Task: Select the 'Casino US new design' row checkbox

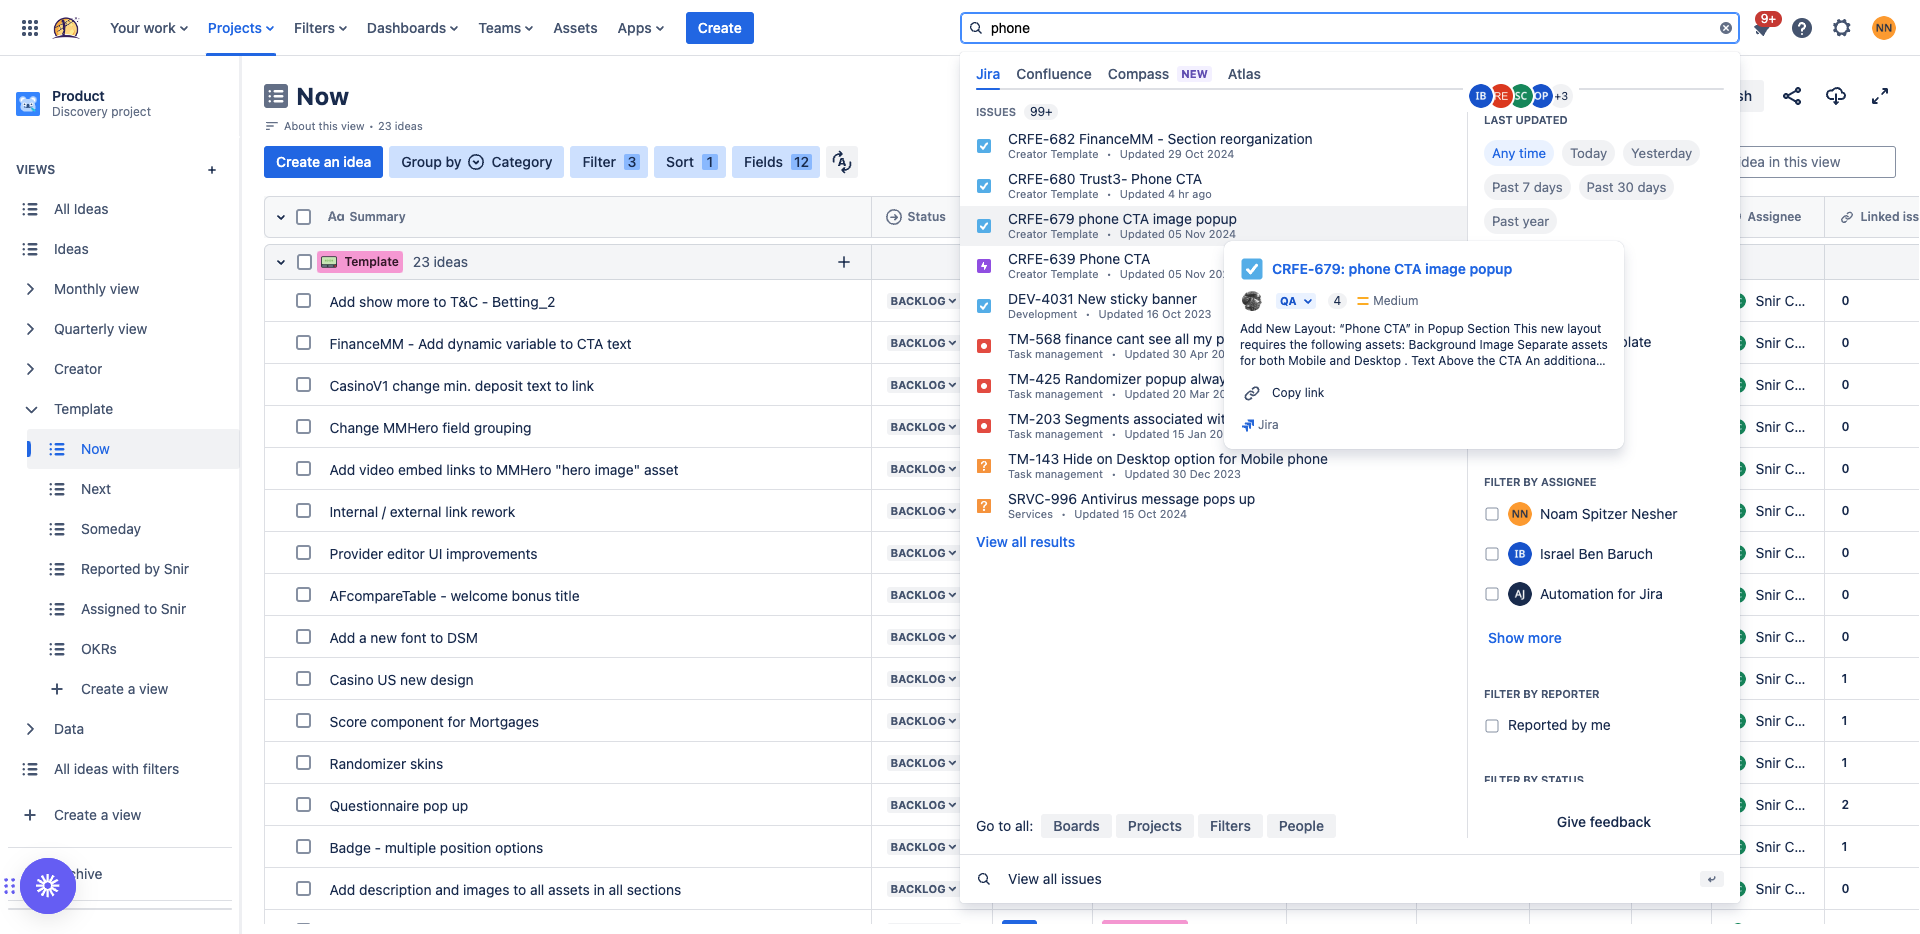Action: [304, 679]
